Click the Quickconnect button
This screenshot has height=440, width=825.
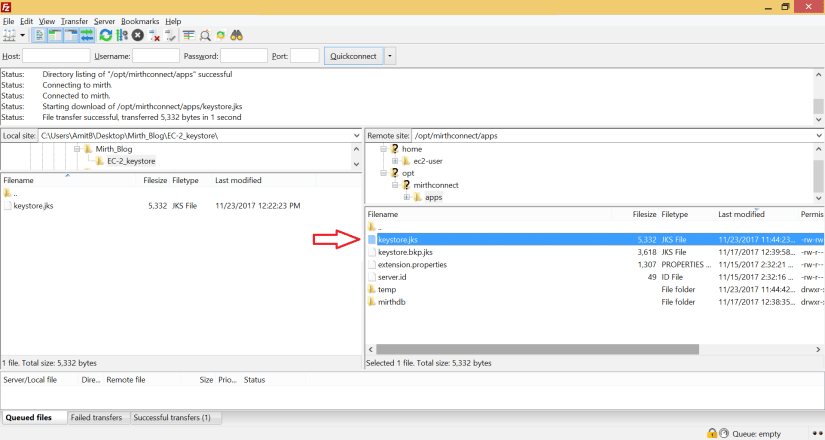(353, 56)
